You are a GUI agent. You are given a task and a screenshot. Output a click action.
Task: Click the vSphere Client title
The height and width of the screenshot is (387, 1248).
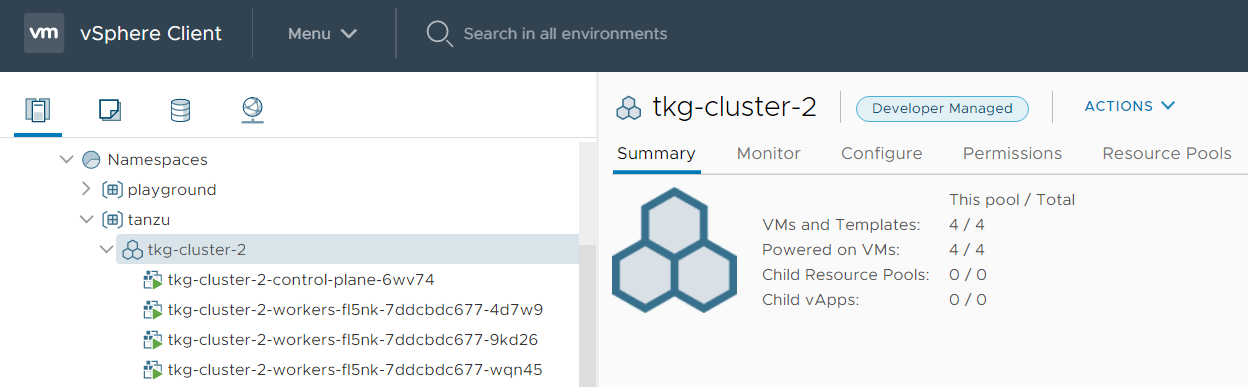point(151,34)
